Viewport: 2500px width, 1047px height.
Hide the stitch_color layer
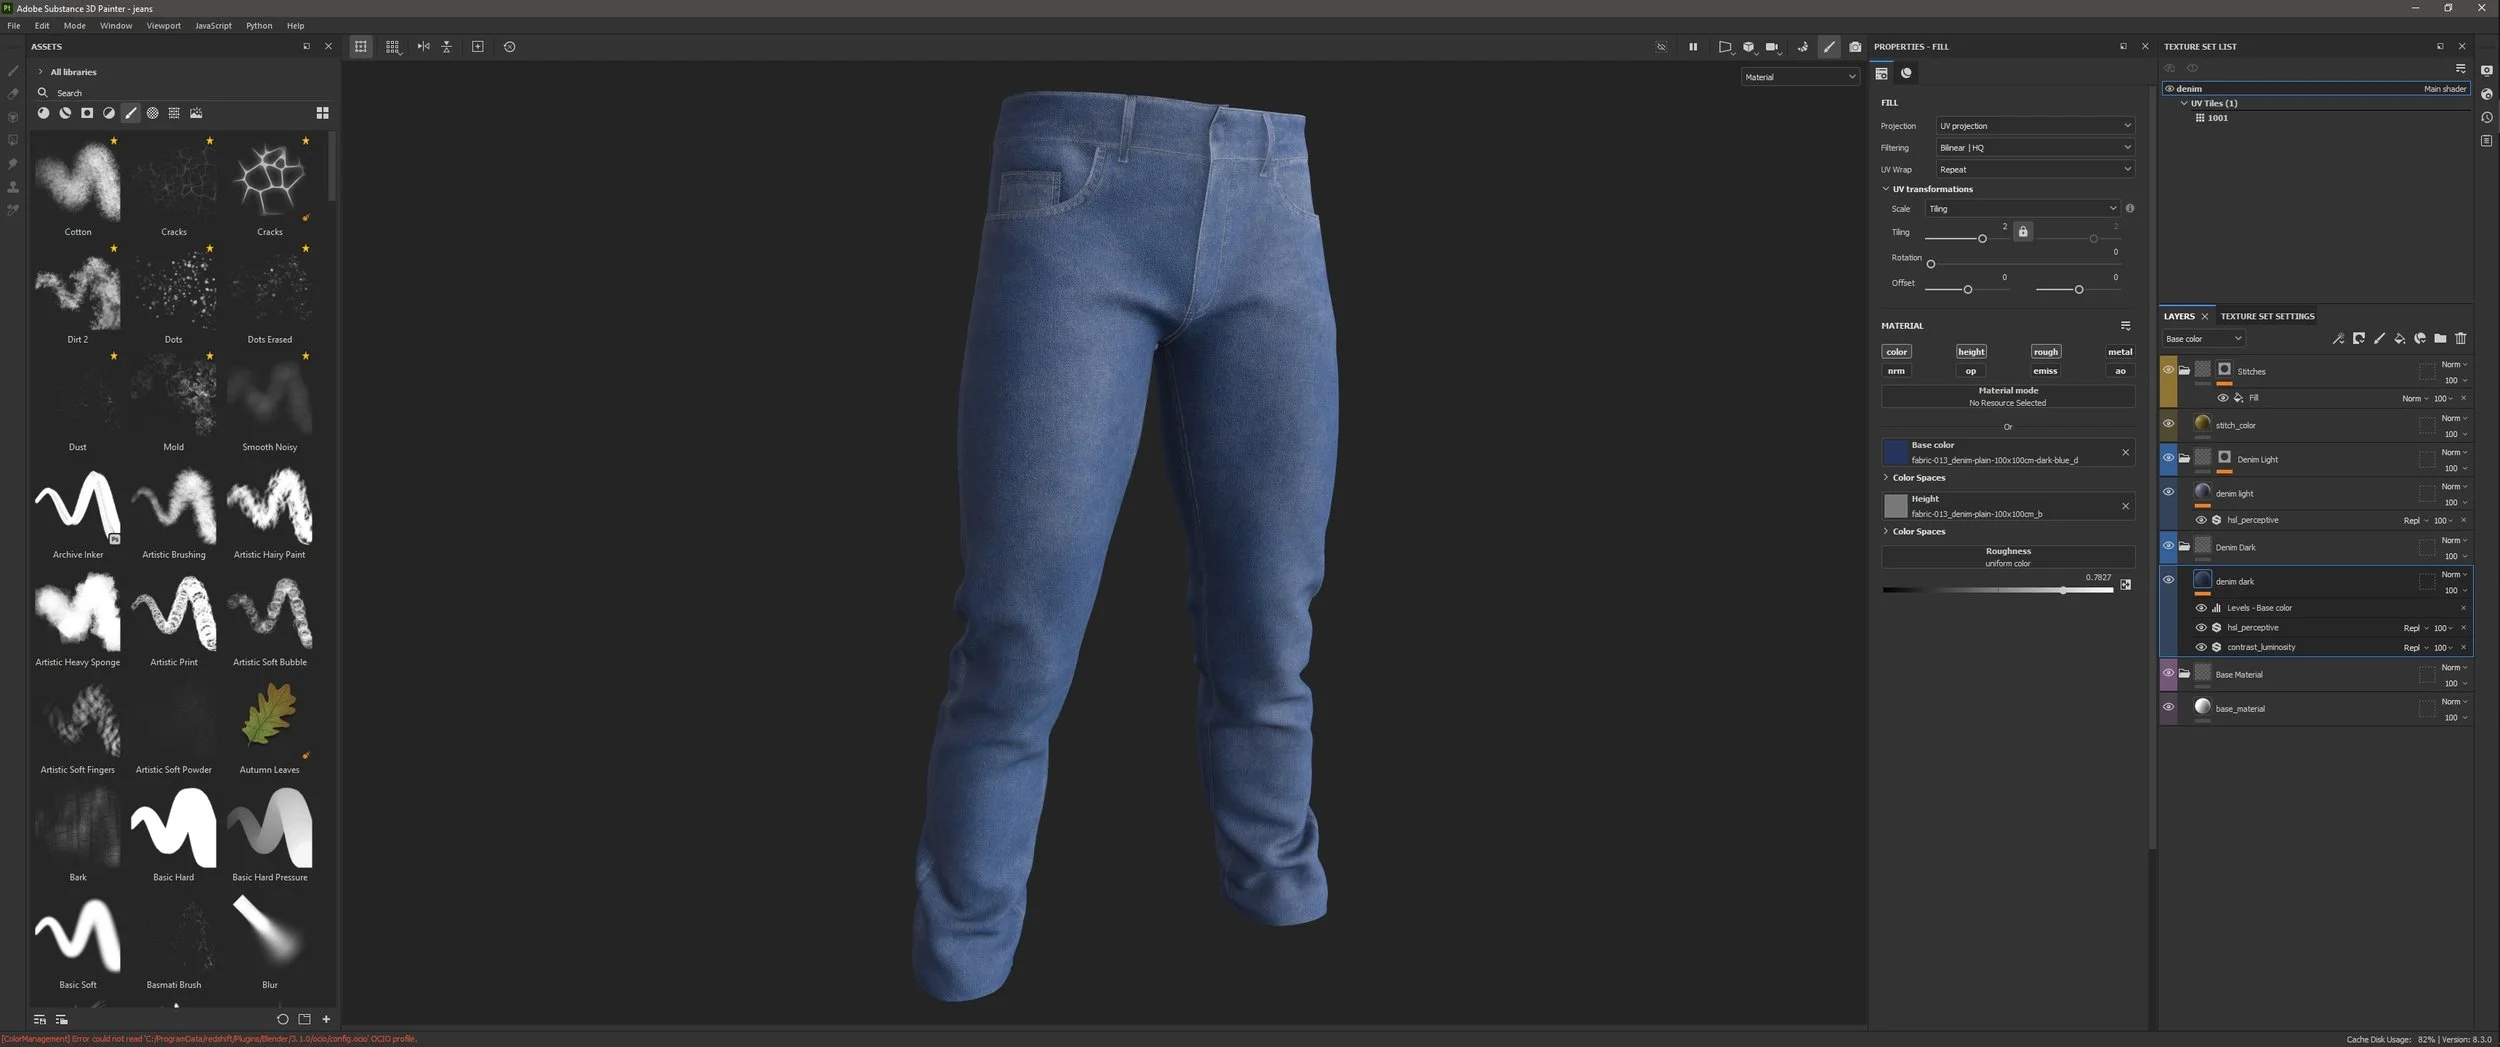click(x=2168, y=424)
